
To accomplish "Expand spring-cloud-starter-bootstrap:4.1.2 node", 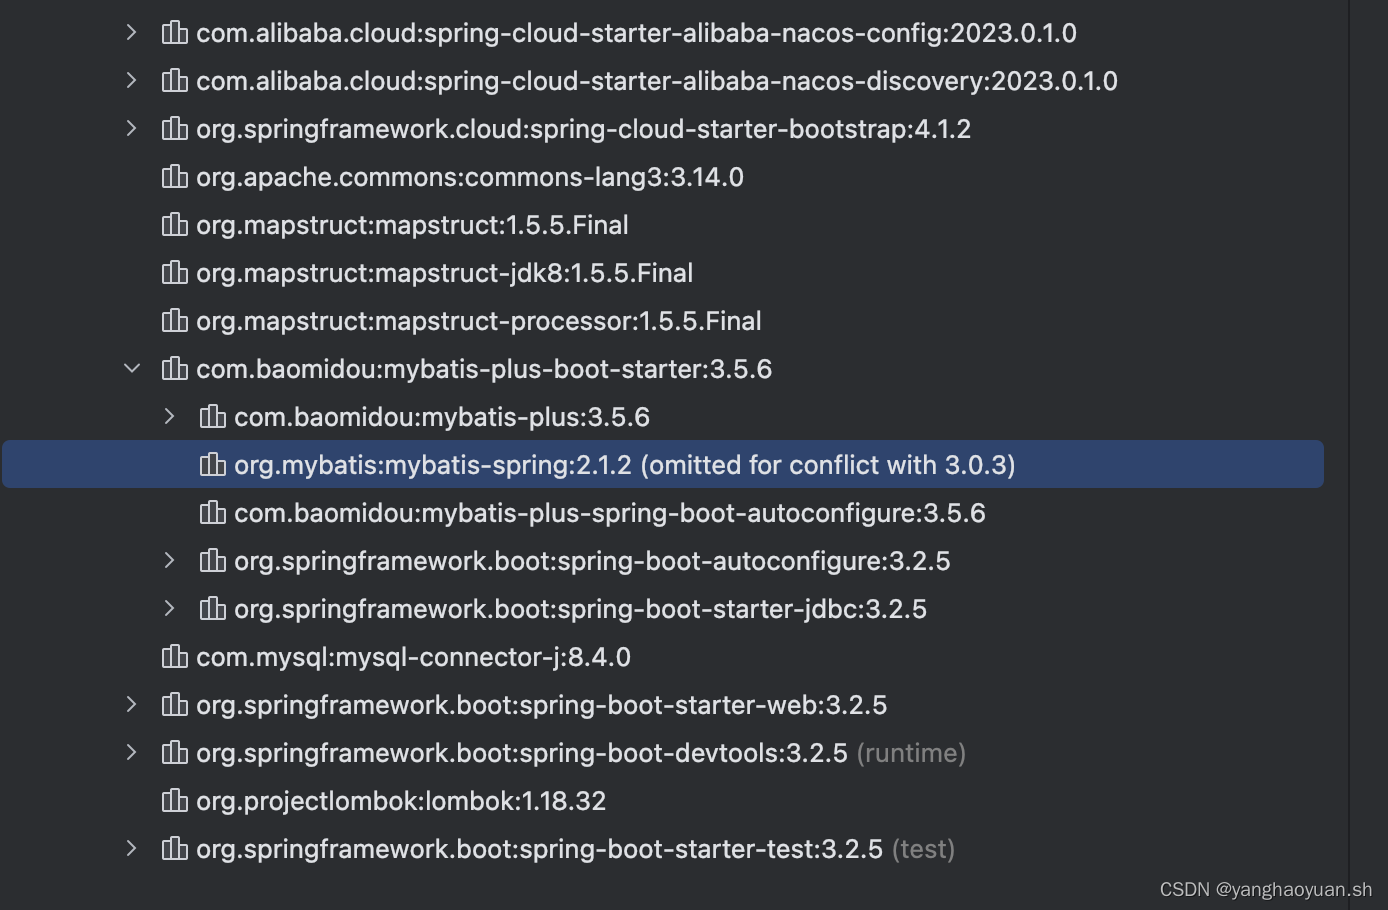I will click(x=131, y=129).
